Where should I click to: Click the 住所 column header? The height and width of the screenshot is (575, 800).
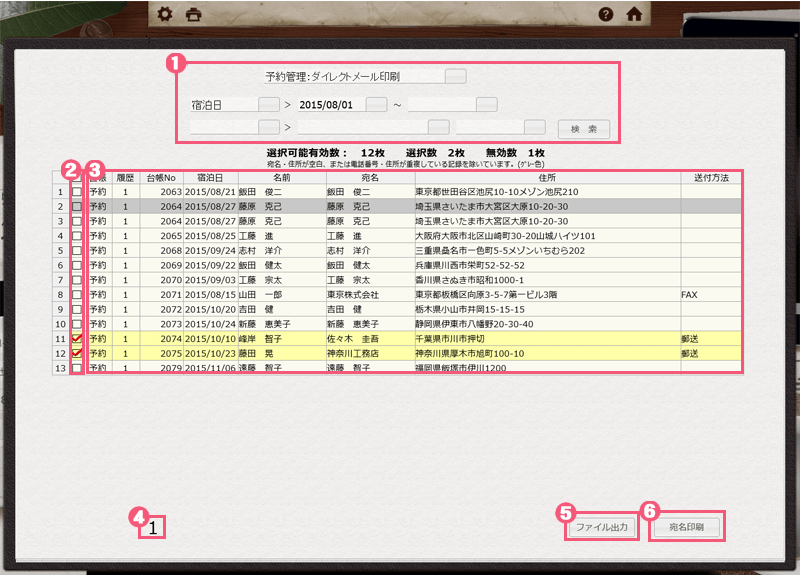pyautogui.click(x=546, y=177)
